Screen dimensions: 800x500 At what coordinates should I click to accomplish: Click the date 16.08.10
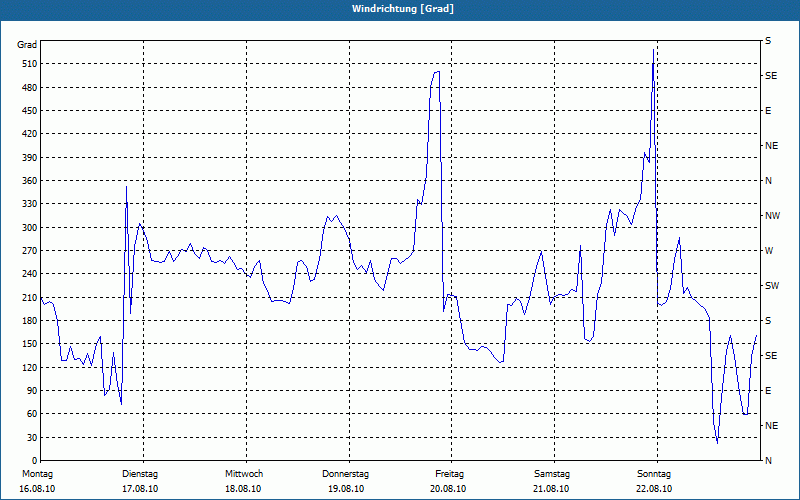[x=37, y=489]
